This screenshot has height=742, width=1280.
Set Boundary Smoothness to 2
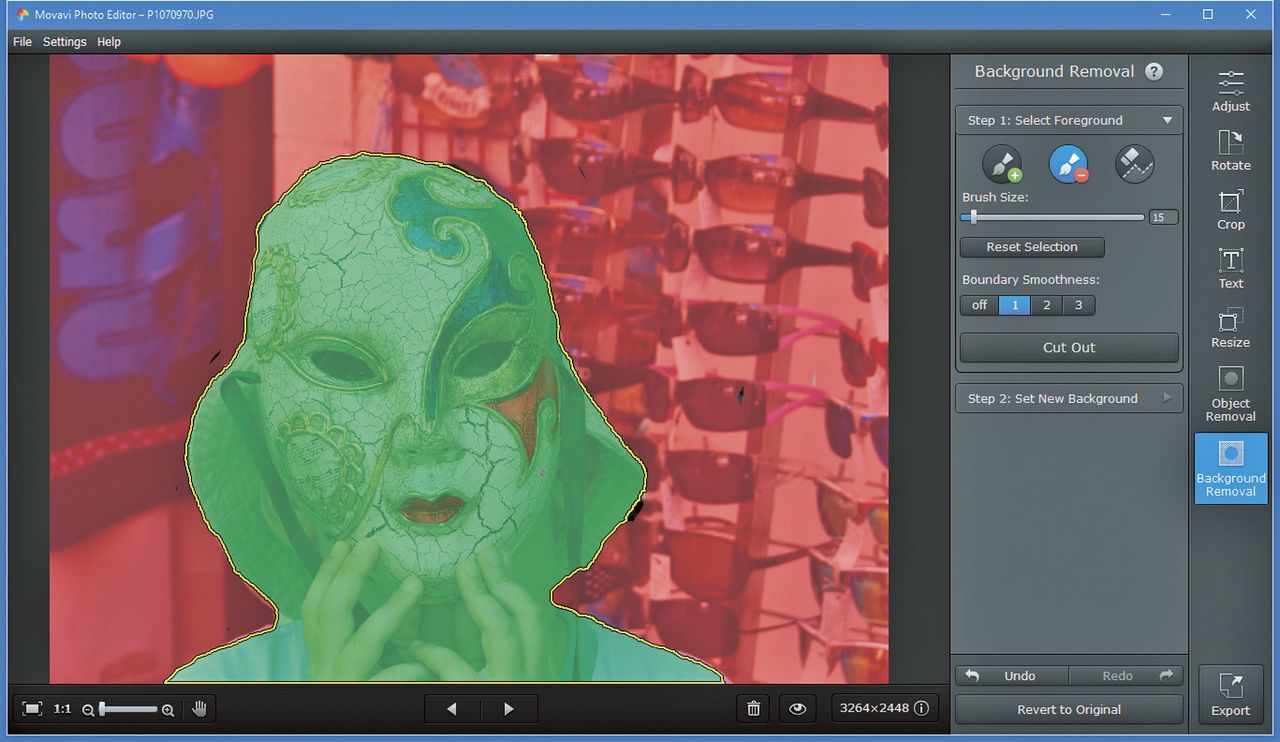click(x=1047, y=305)
